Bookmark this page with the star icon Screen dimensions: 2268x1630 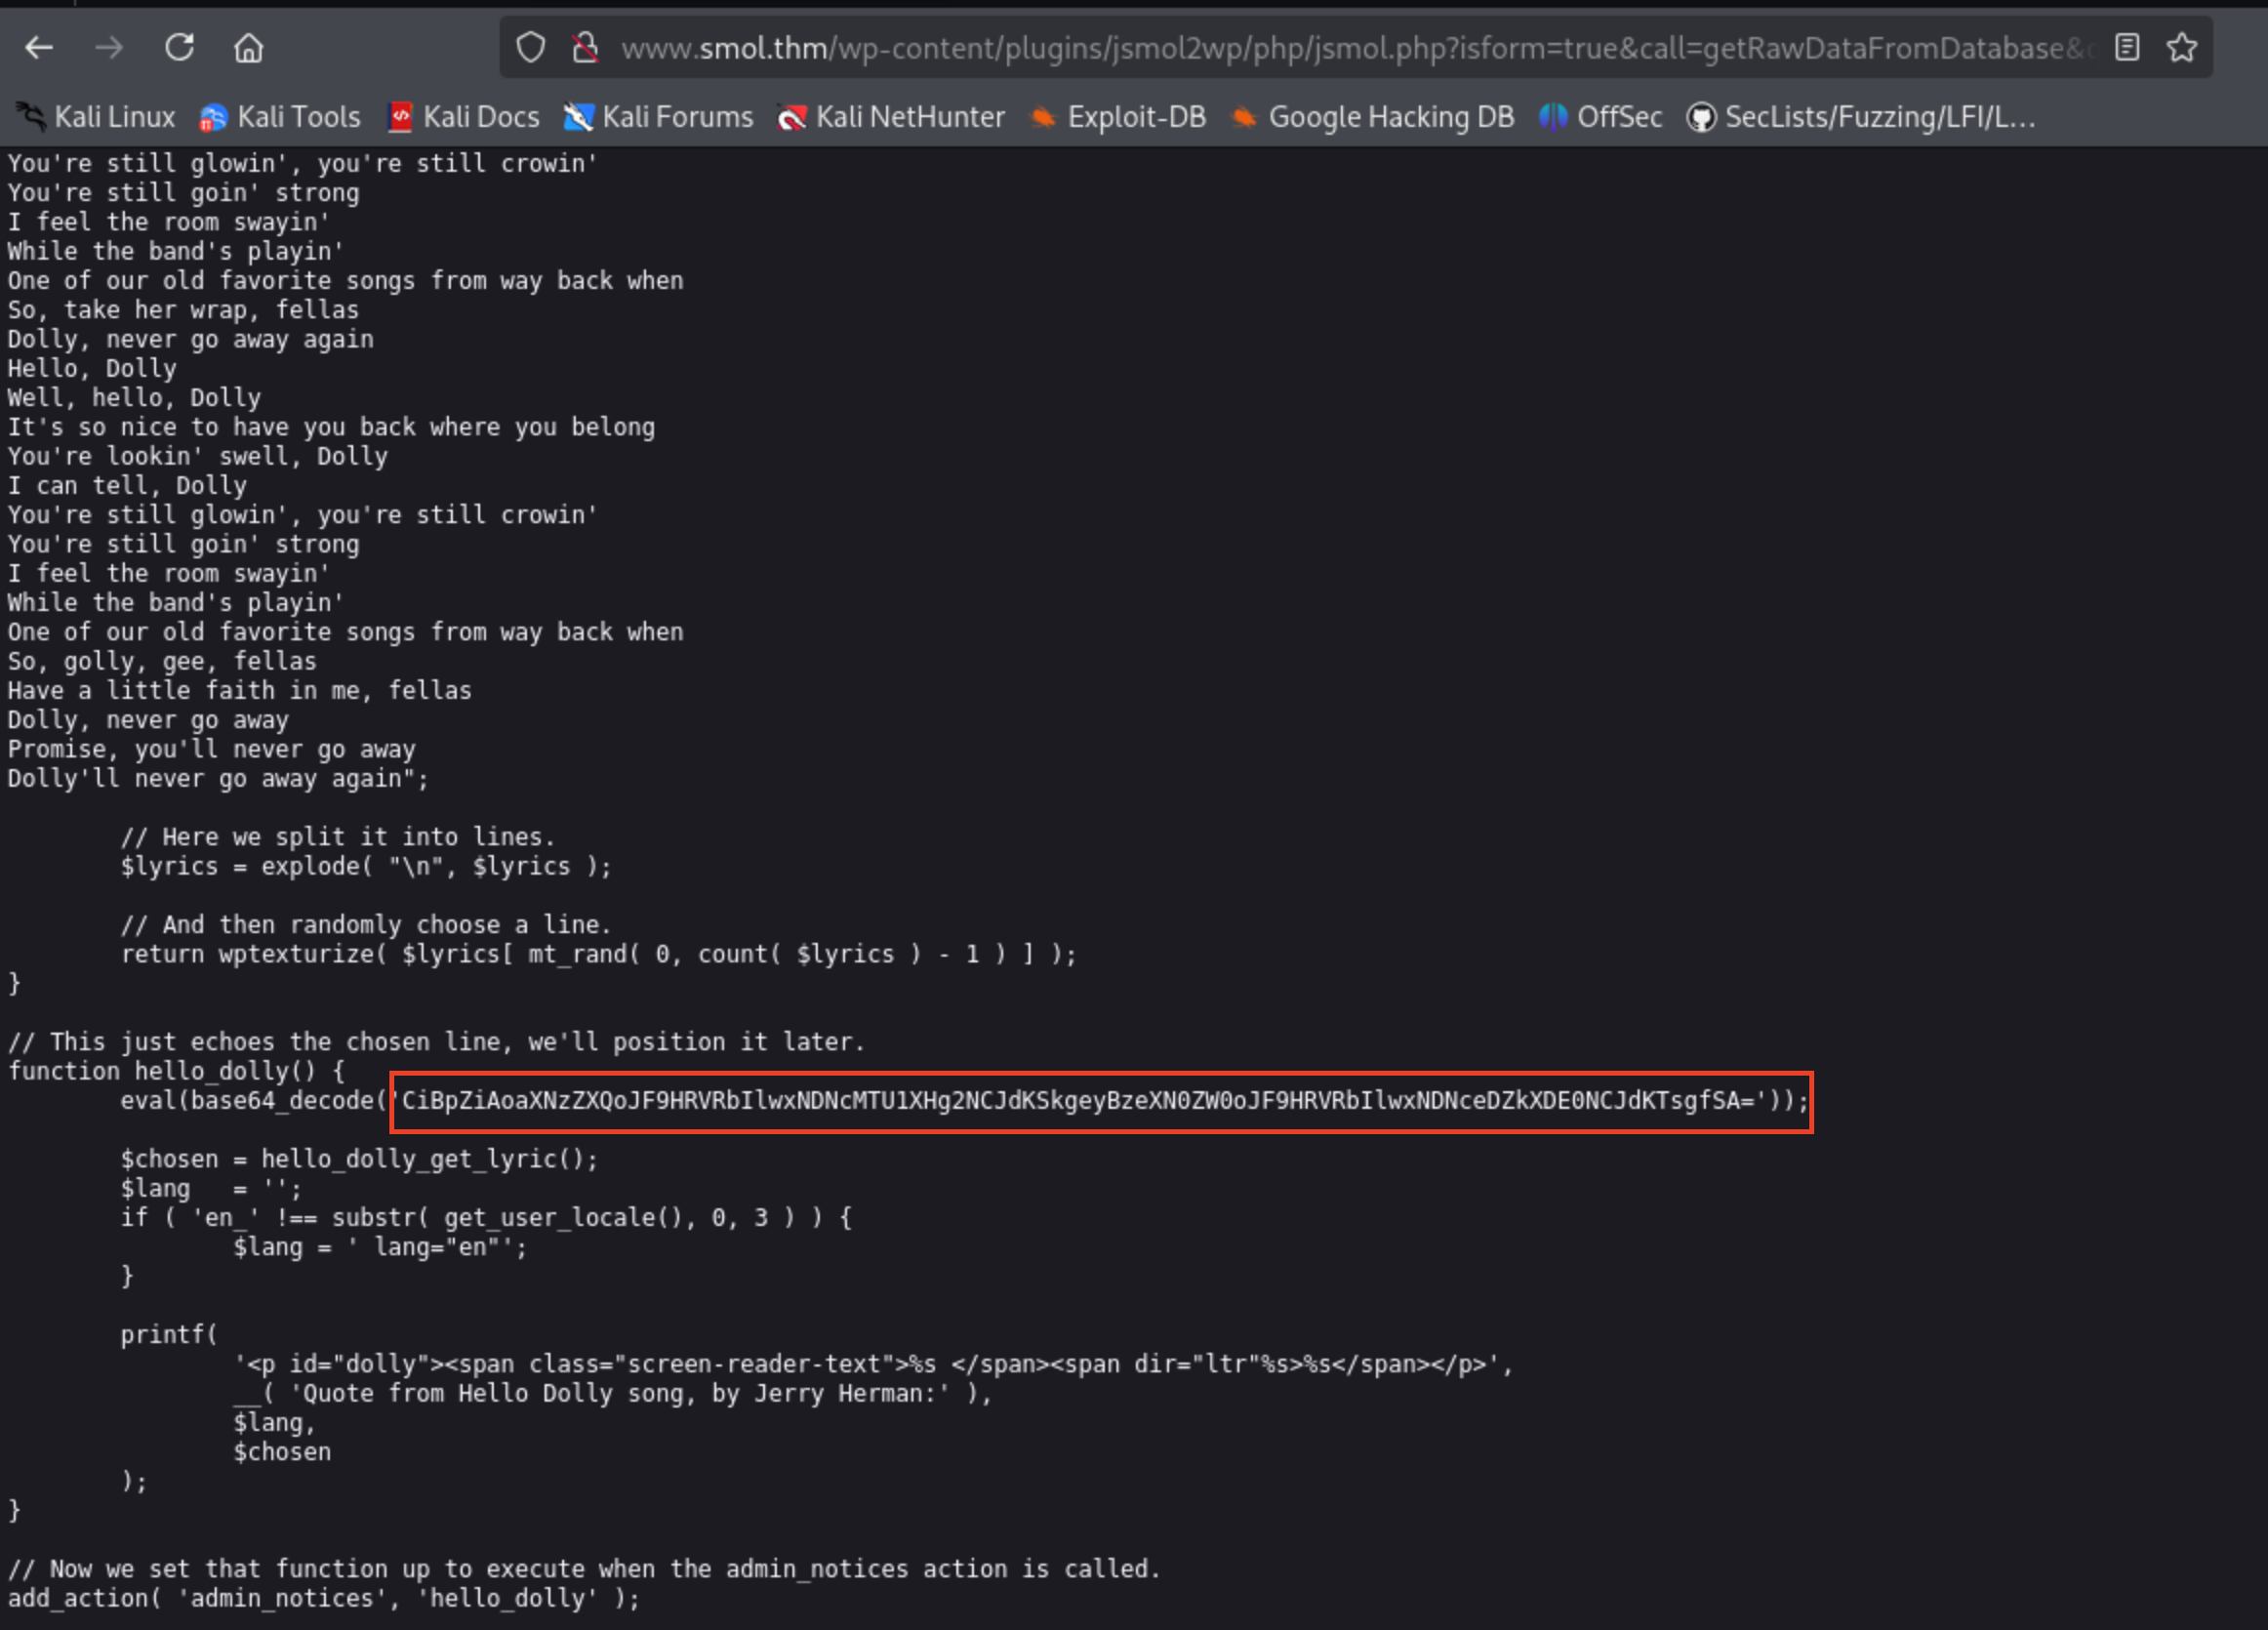coord(2182,47)
